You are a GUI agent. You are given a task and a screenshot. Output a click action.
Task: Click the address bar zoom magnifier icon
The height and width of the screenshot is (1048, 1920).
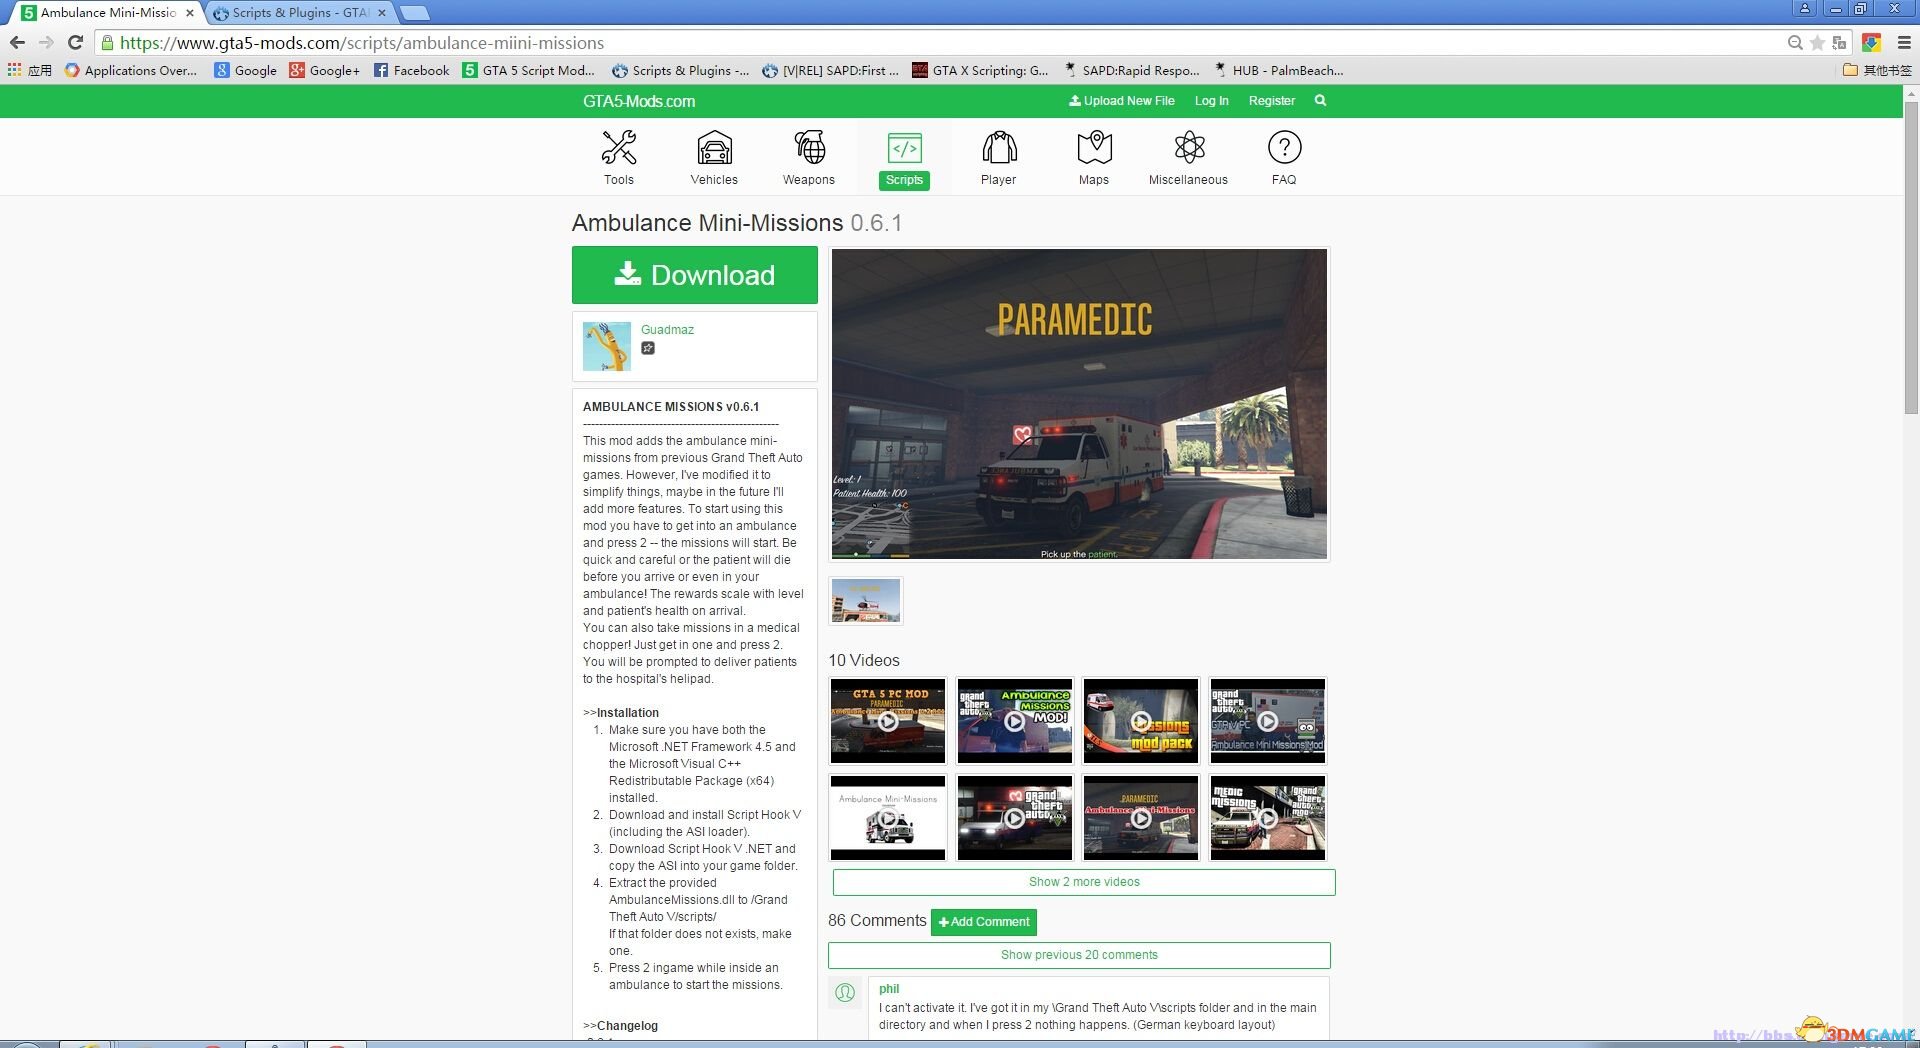pyautogui.click(x=1795, y=43)
